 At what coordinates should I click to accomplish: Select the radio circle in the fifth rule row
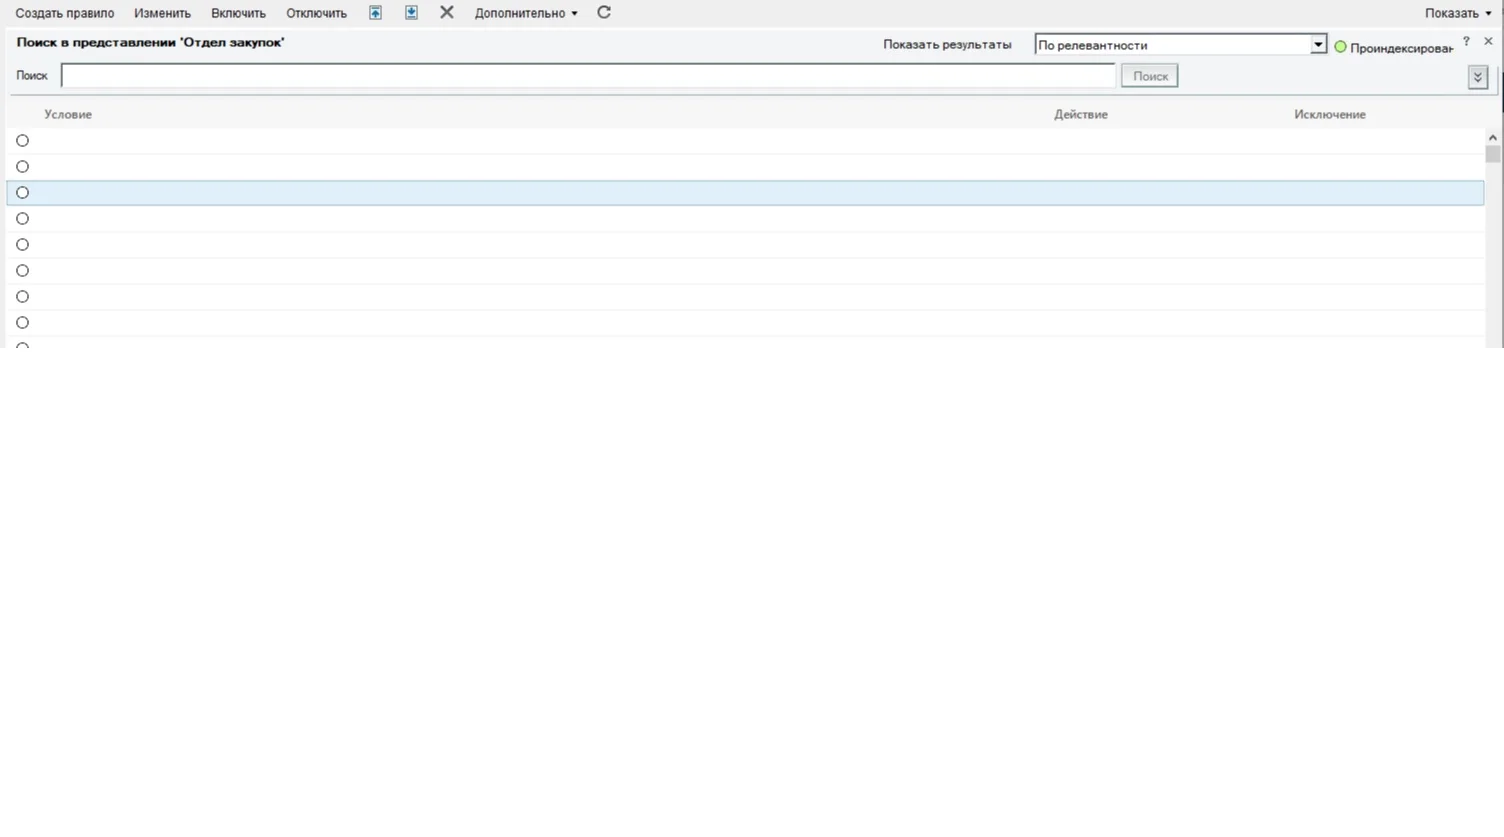(x=22, y=245)
